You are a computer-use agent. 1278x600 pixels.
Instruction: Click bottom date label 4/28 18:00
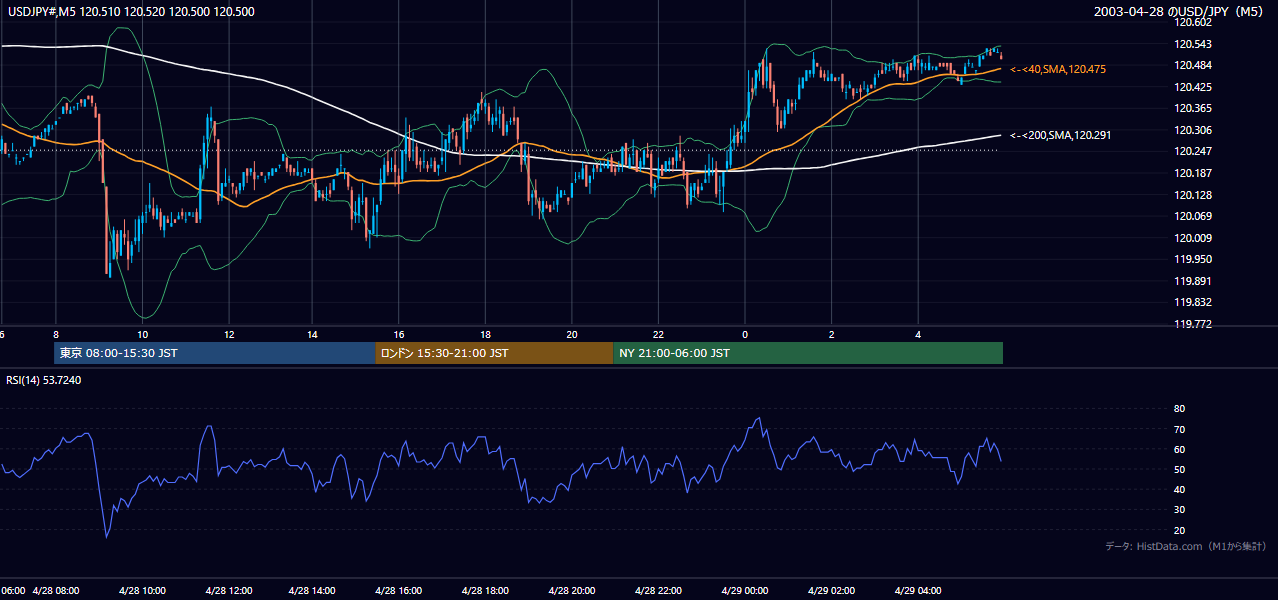[487, 590]
